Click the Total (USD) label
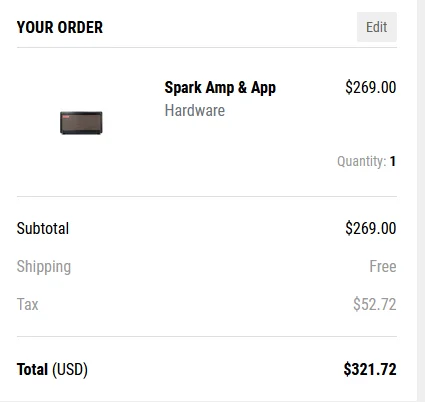 pos(52,370)
